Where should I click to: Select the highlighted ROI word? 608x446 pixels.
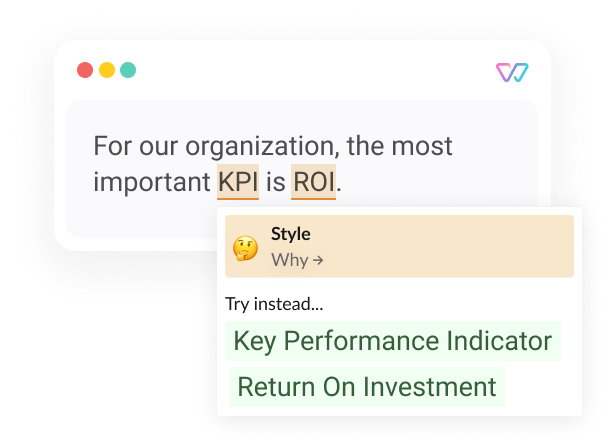[x=313, y=182]
